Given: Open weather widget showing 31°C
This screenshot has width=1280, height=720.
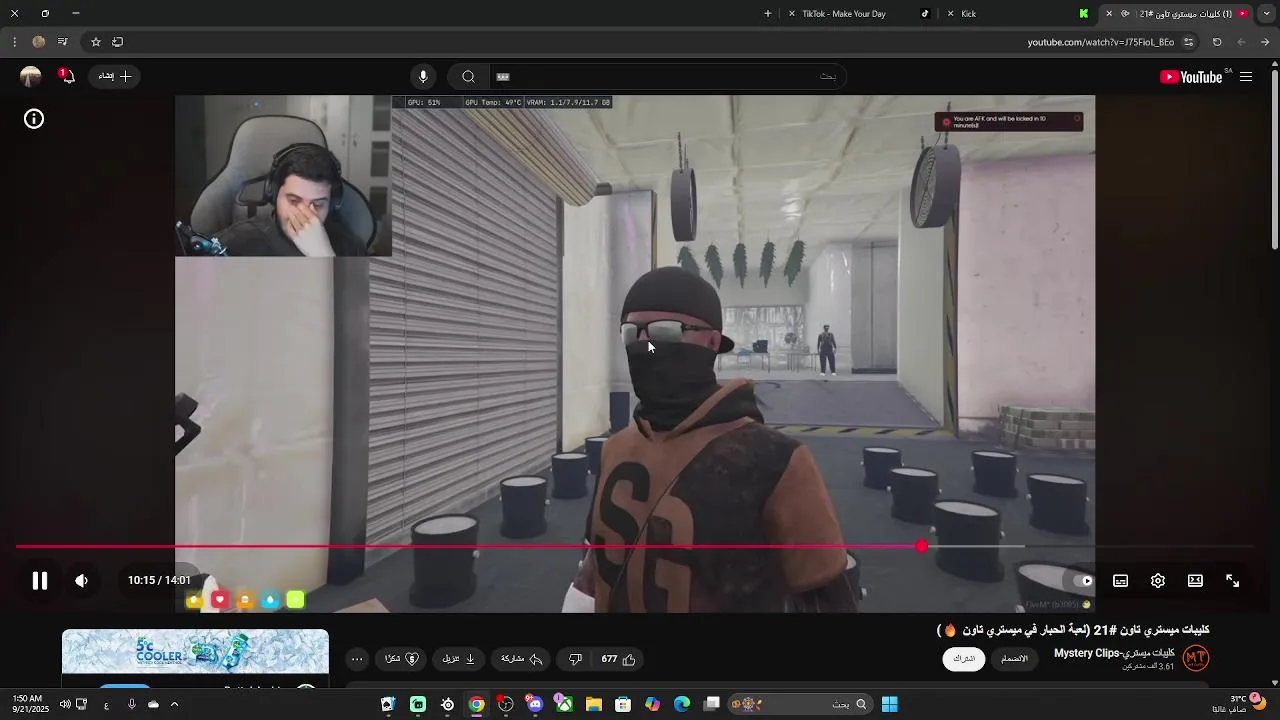Looking at the screenshot, I should [x=1240, y=704].
